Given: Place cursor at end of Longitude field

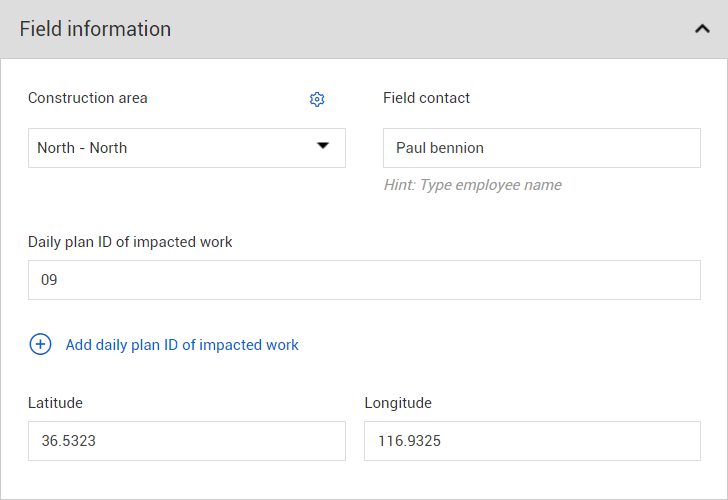Looking at the screenshot, I should tap(444, 441).
